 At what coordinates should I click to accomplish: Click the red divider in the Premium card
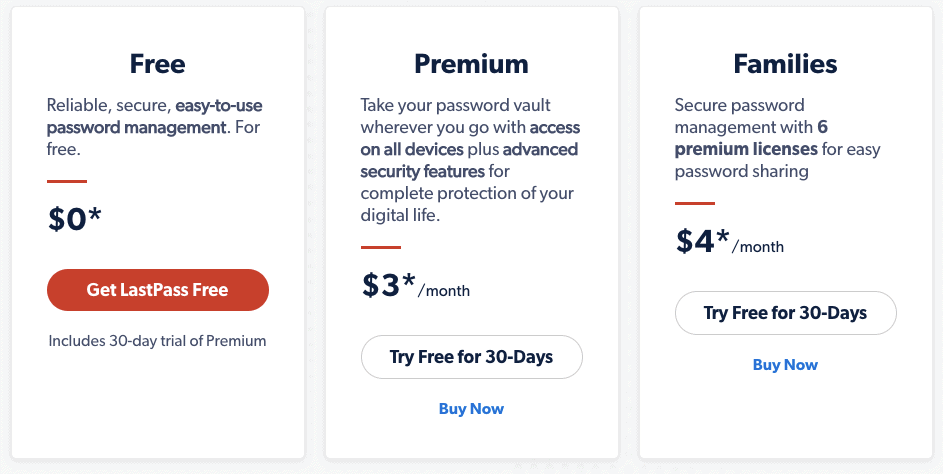tap(381, 247)
